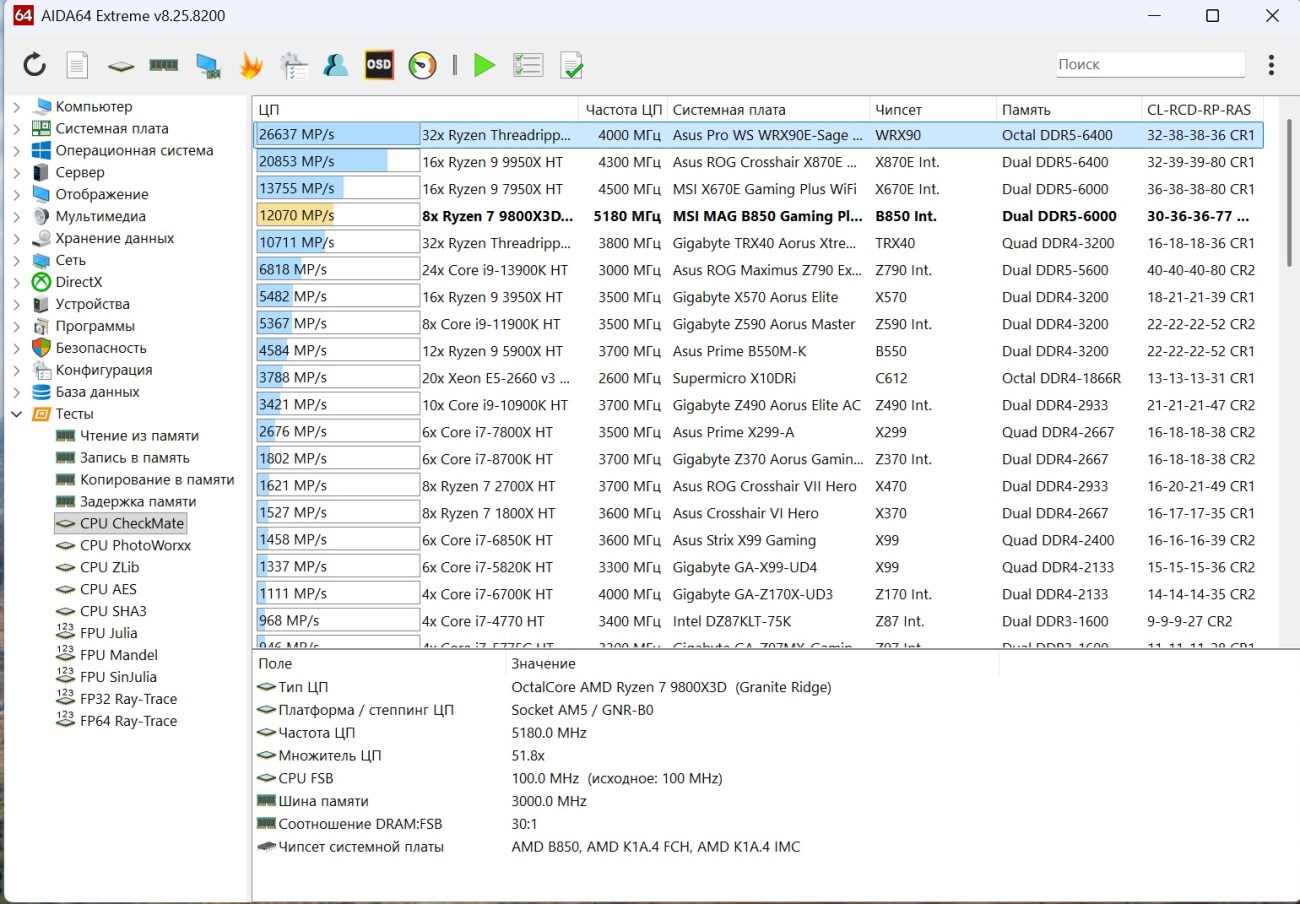The width and height of the screenshot is (1300, 904).
Task: Click the user profile toolbar icon
Action: (x=336, y=66)
